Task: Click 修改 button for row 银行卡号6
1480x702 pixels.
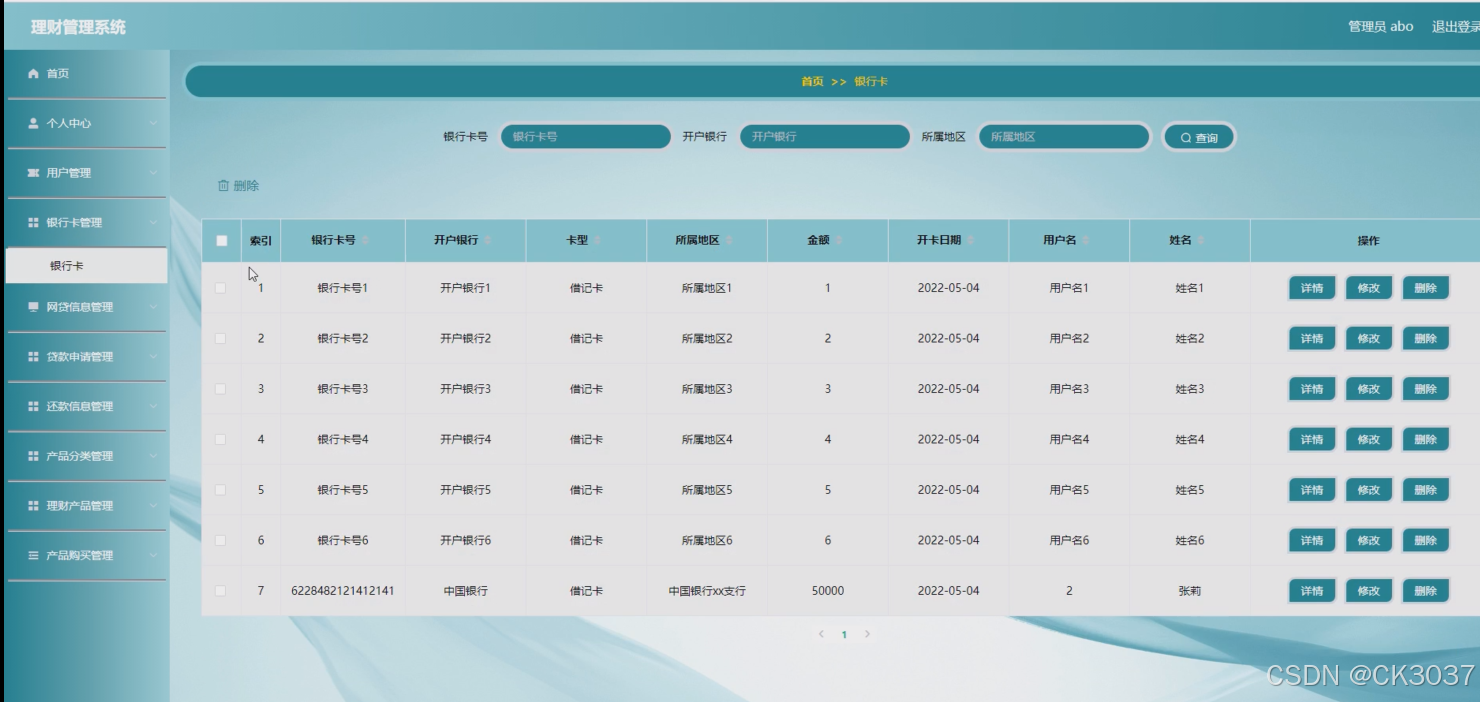Action: click(x=1369, y=540)
